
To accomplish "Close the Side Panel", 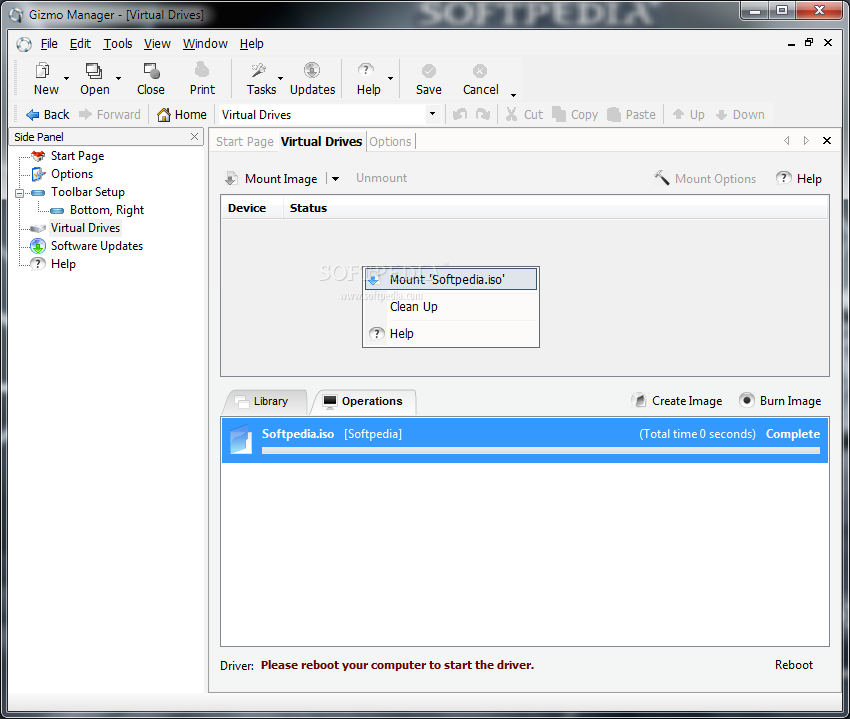I will [x=195, y=137].
